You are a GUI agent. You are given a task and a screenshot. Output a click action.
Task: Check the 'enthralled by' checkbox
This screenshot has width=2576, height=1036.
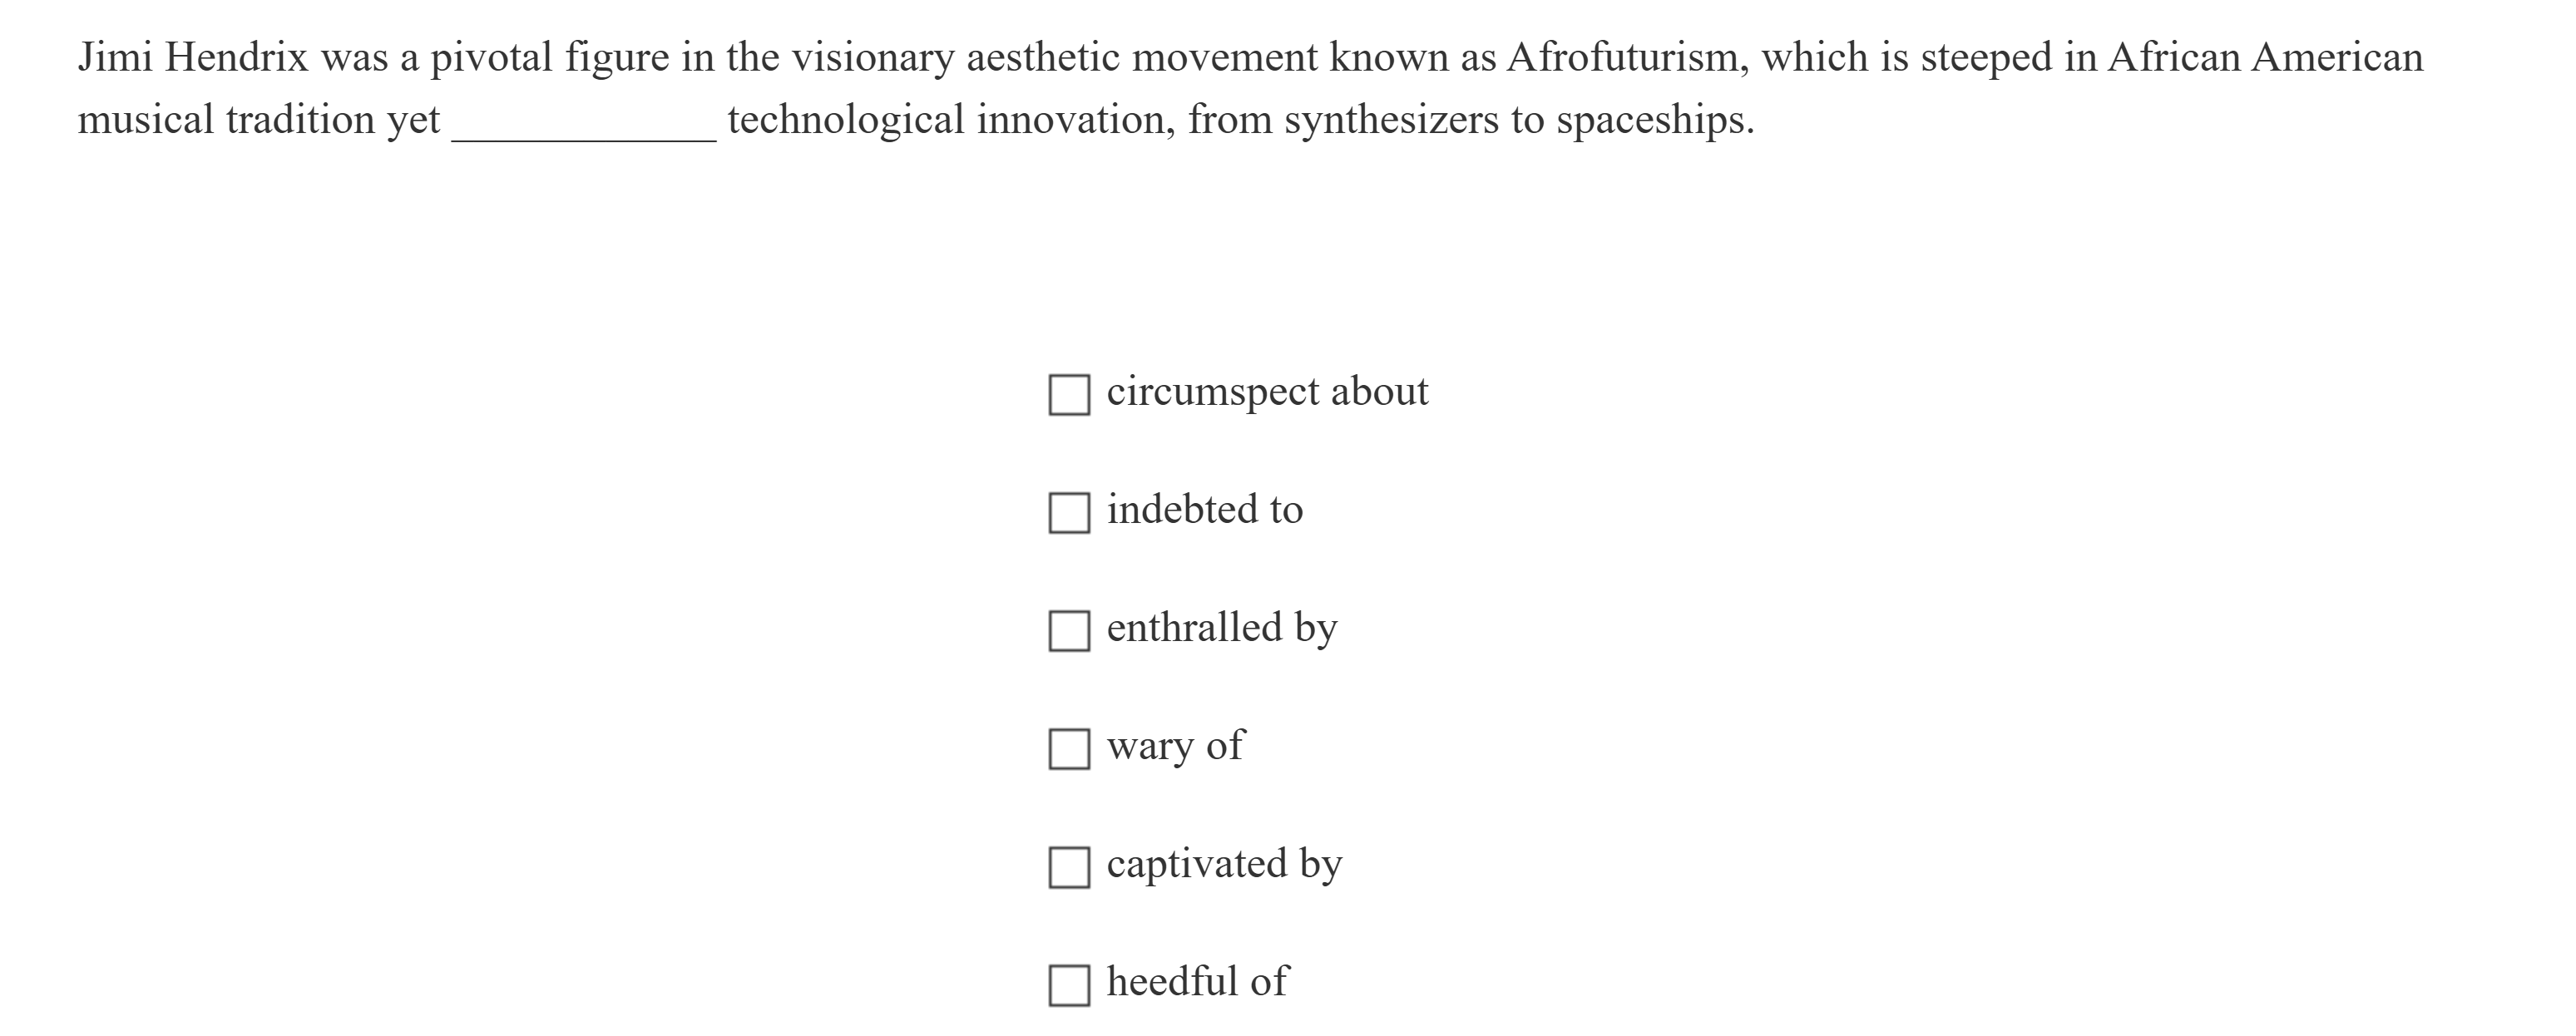pyautogui.click(x=1069, y=630)
